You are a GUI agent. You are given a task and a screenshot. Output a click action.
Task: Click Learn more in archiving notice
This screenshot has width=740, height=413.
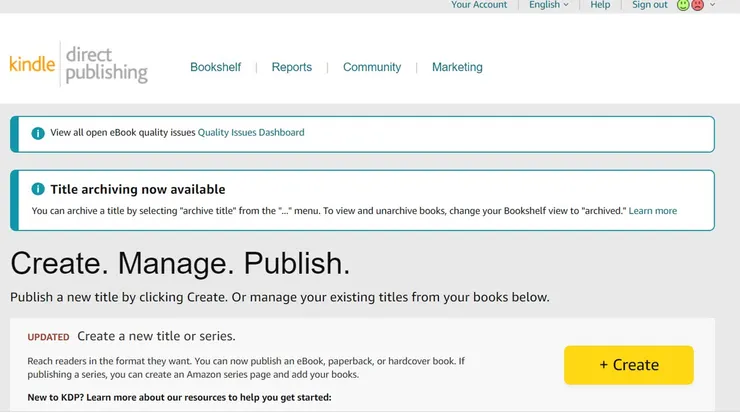(x=653, y=211)
